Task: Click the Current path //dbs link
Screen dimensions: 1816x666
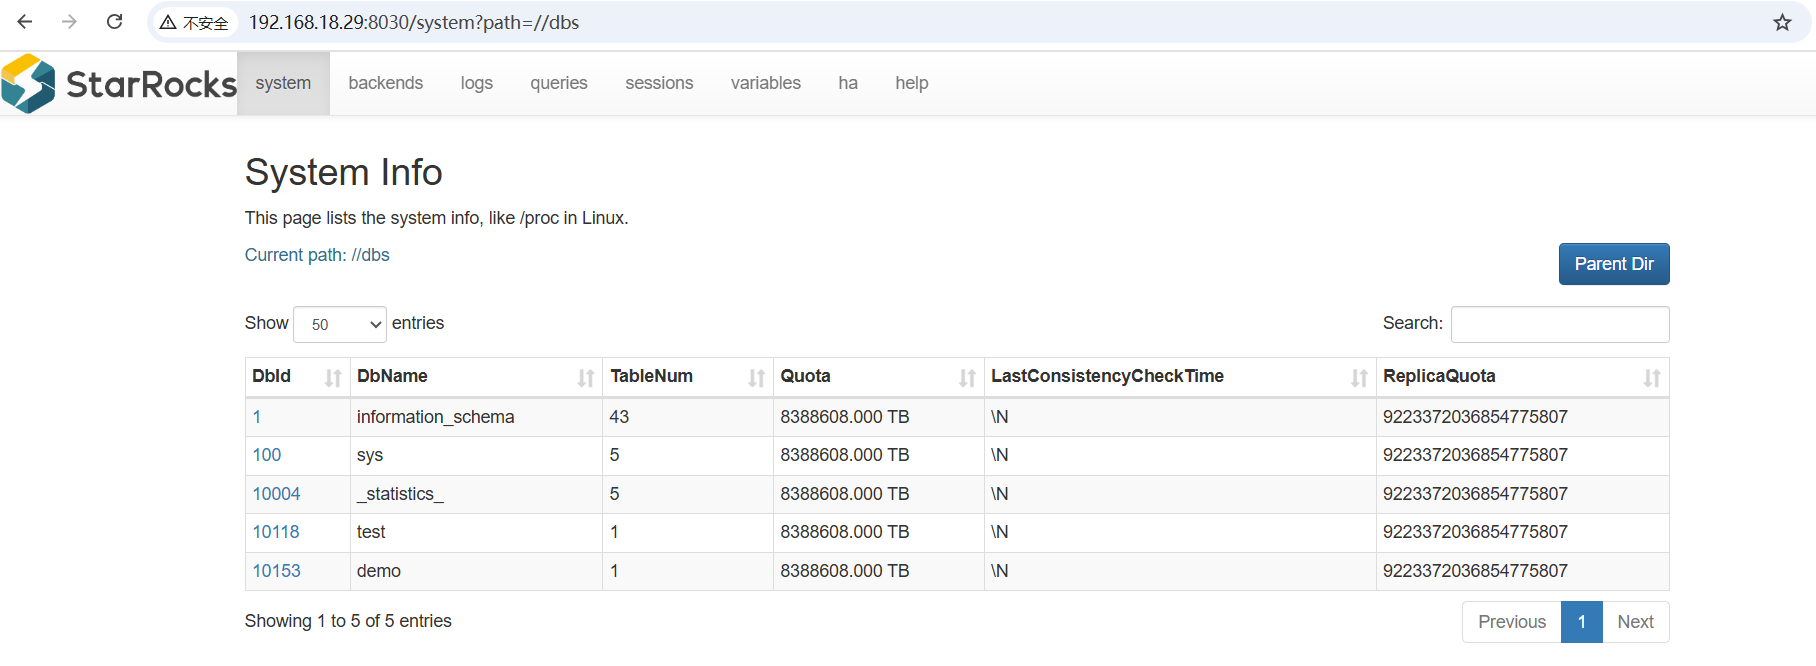Action: tap(317, 255)
